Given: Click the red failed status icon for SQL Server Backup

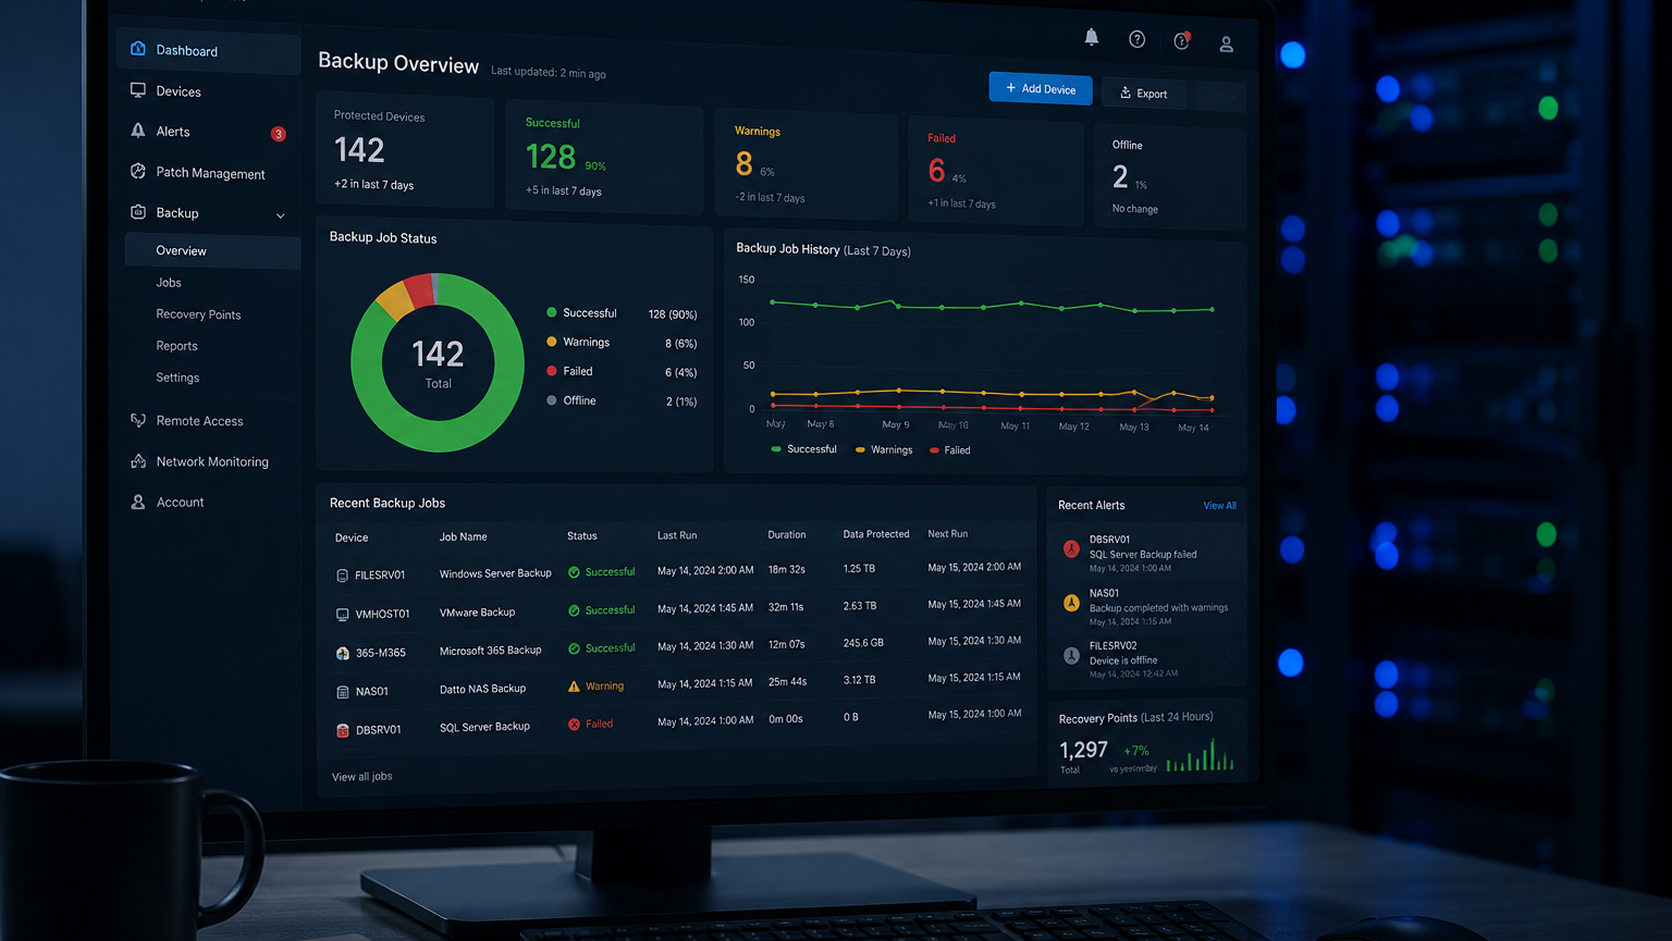Looking at the screenshot, I should coord(574,724).
